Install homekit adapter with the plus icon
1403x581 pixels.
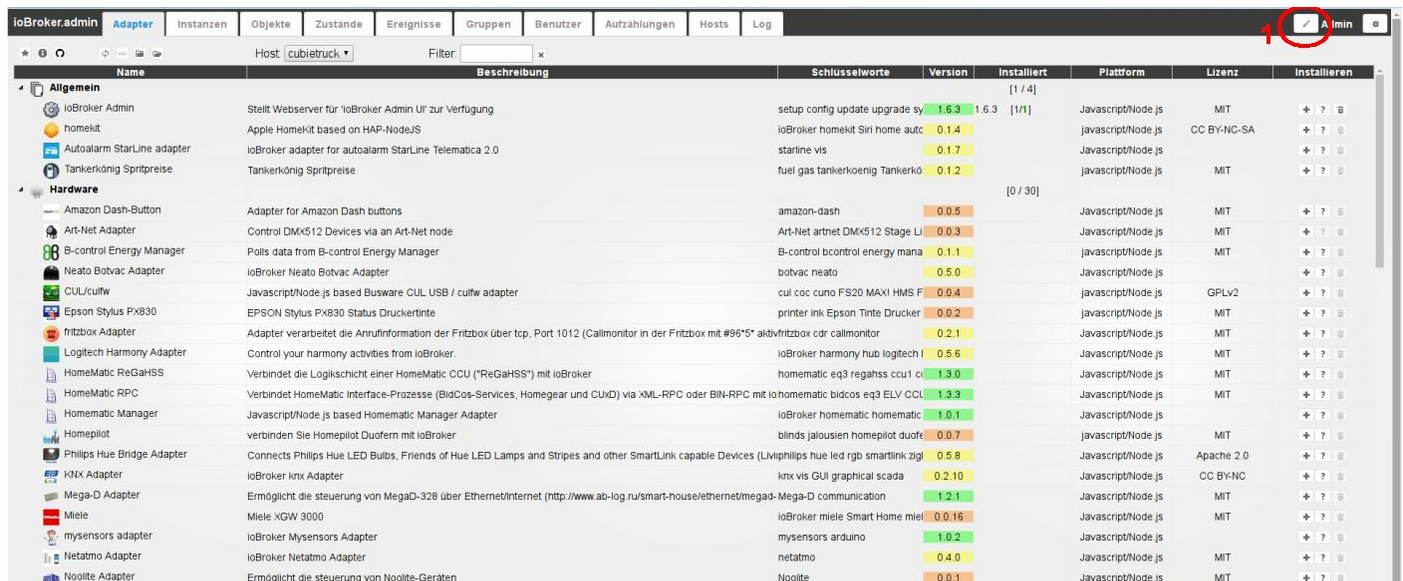tap(1306, 130)
